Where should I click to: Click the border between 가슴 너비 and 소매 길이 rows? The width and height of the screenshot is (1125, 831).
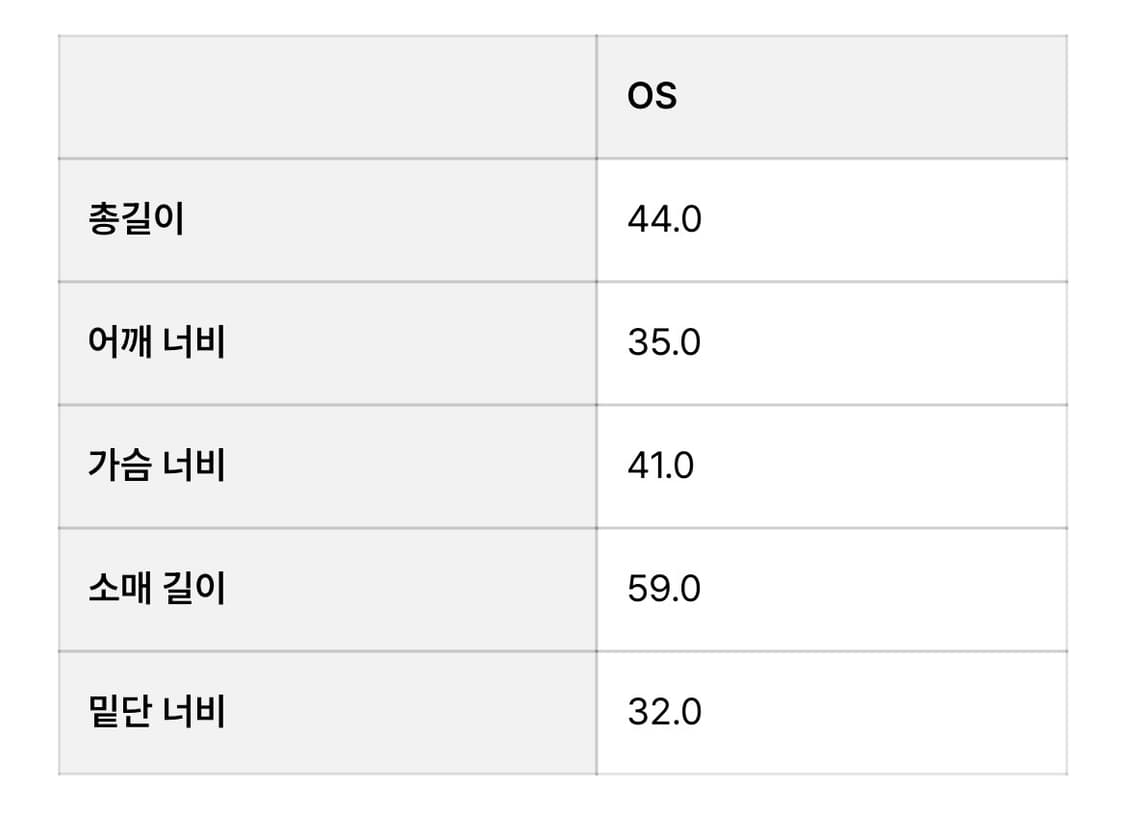tap(562, 528)
